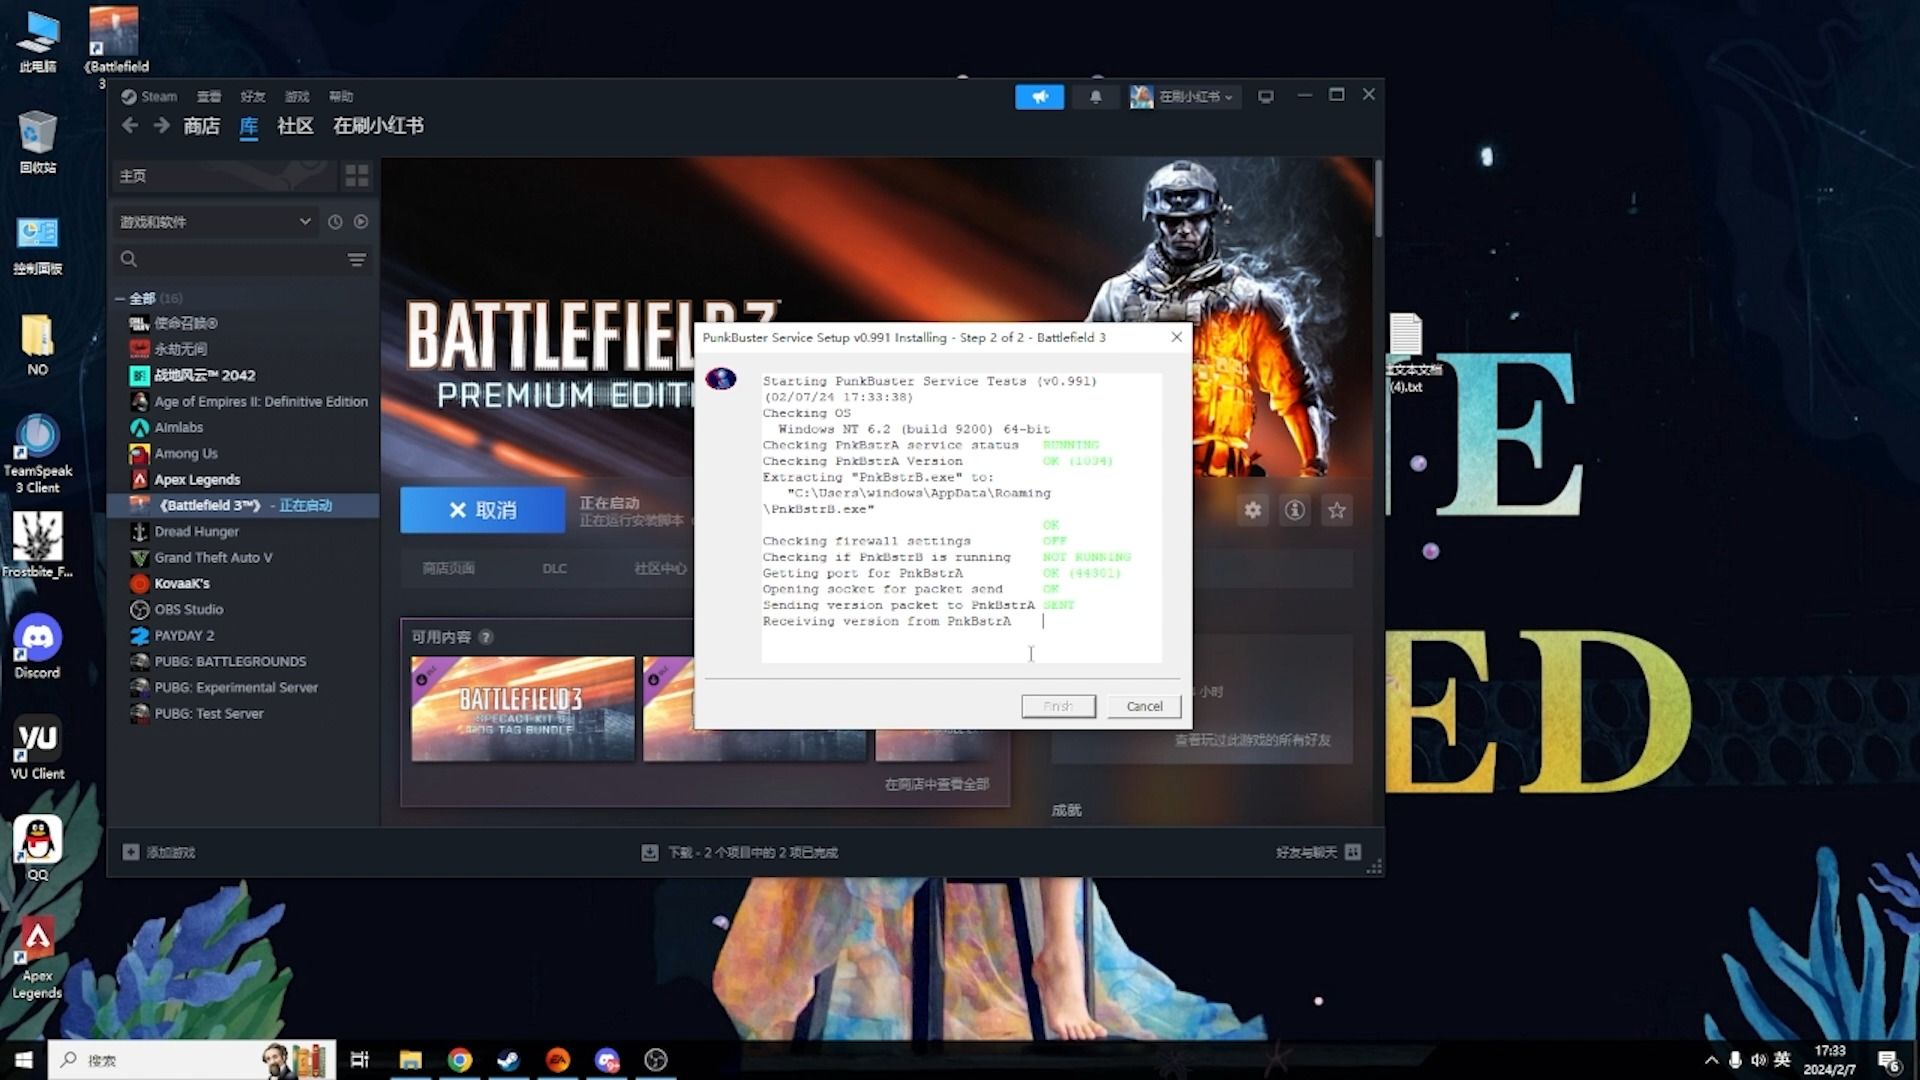Click the Steam library search field
The image size is (1920, 1080).
pyautogui.click(x=228, y=260)
